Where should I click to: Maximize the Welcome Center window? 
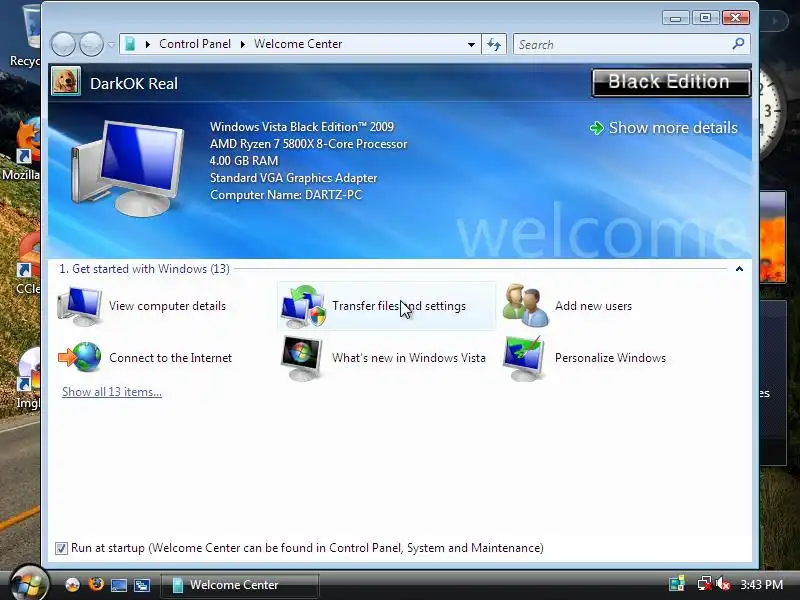point(705,18)
